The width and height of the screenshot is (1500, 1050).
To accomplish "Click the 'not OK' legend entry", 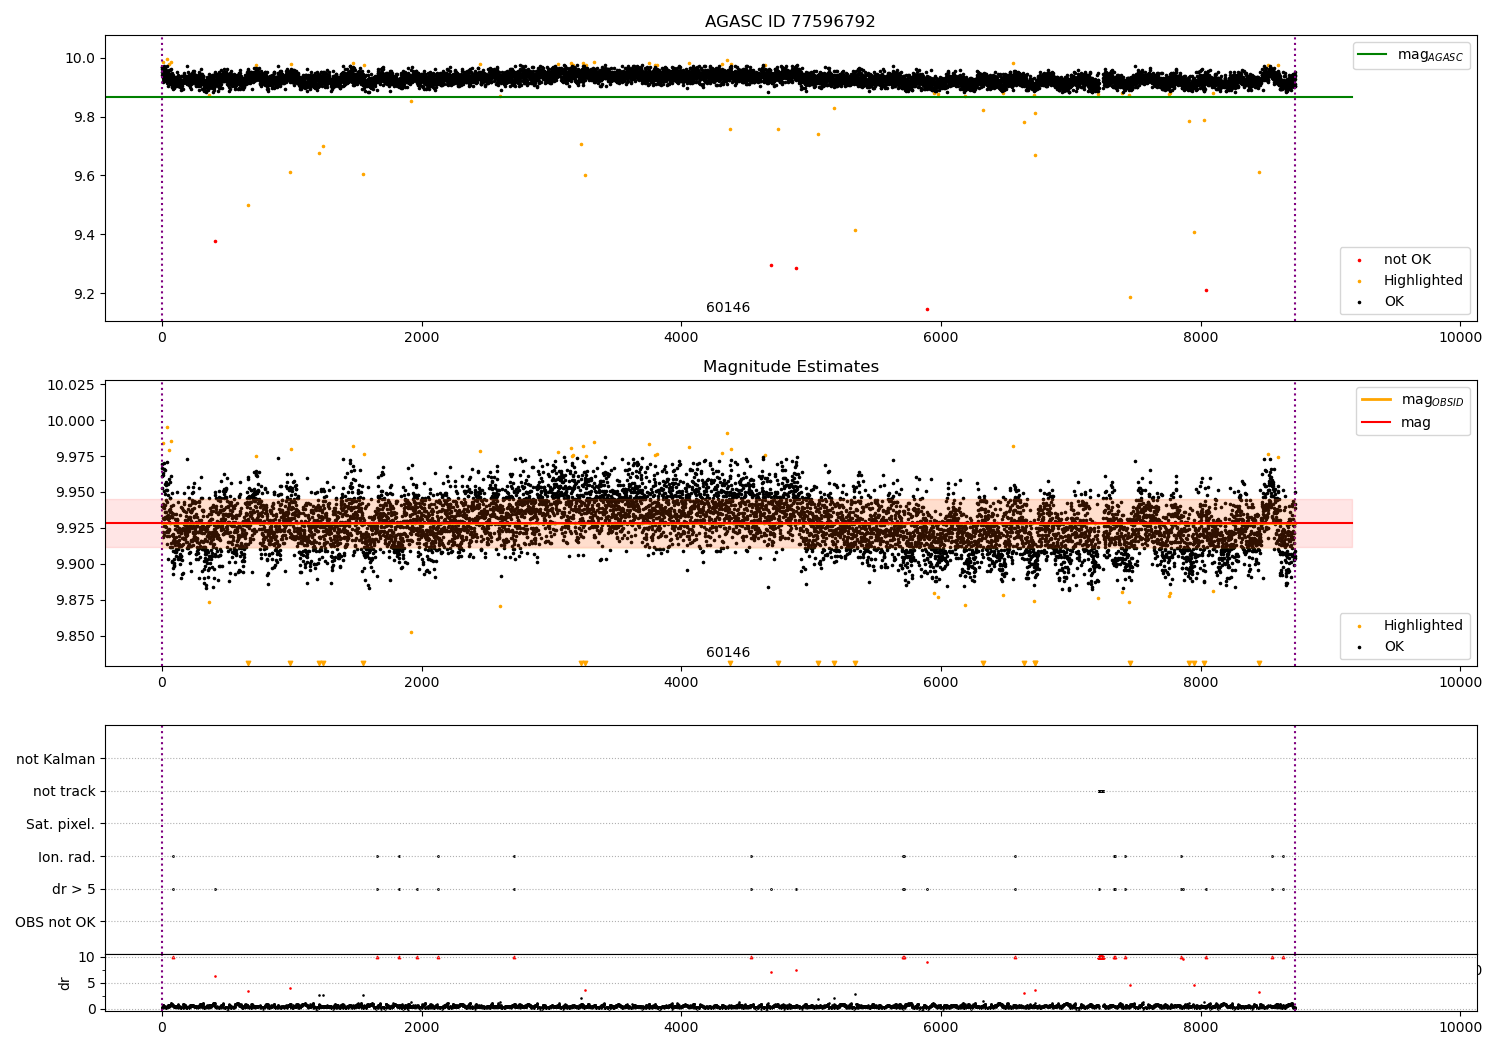I will click(1407, 259).
